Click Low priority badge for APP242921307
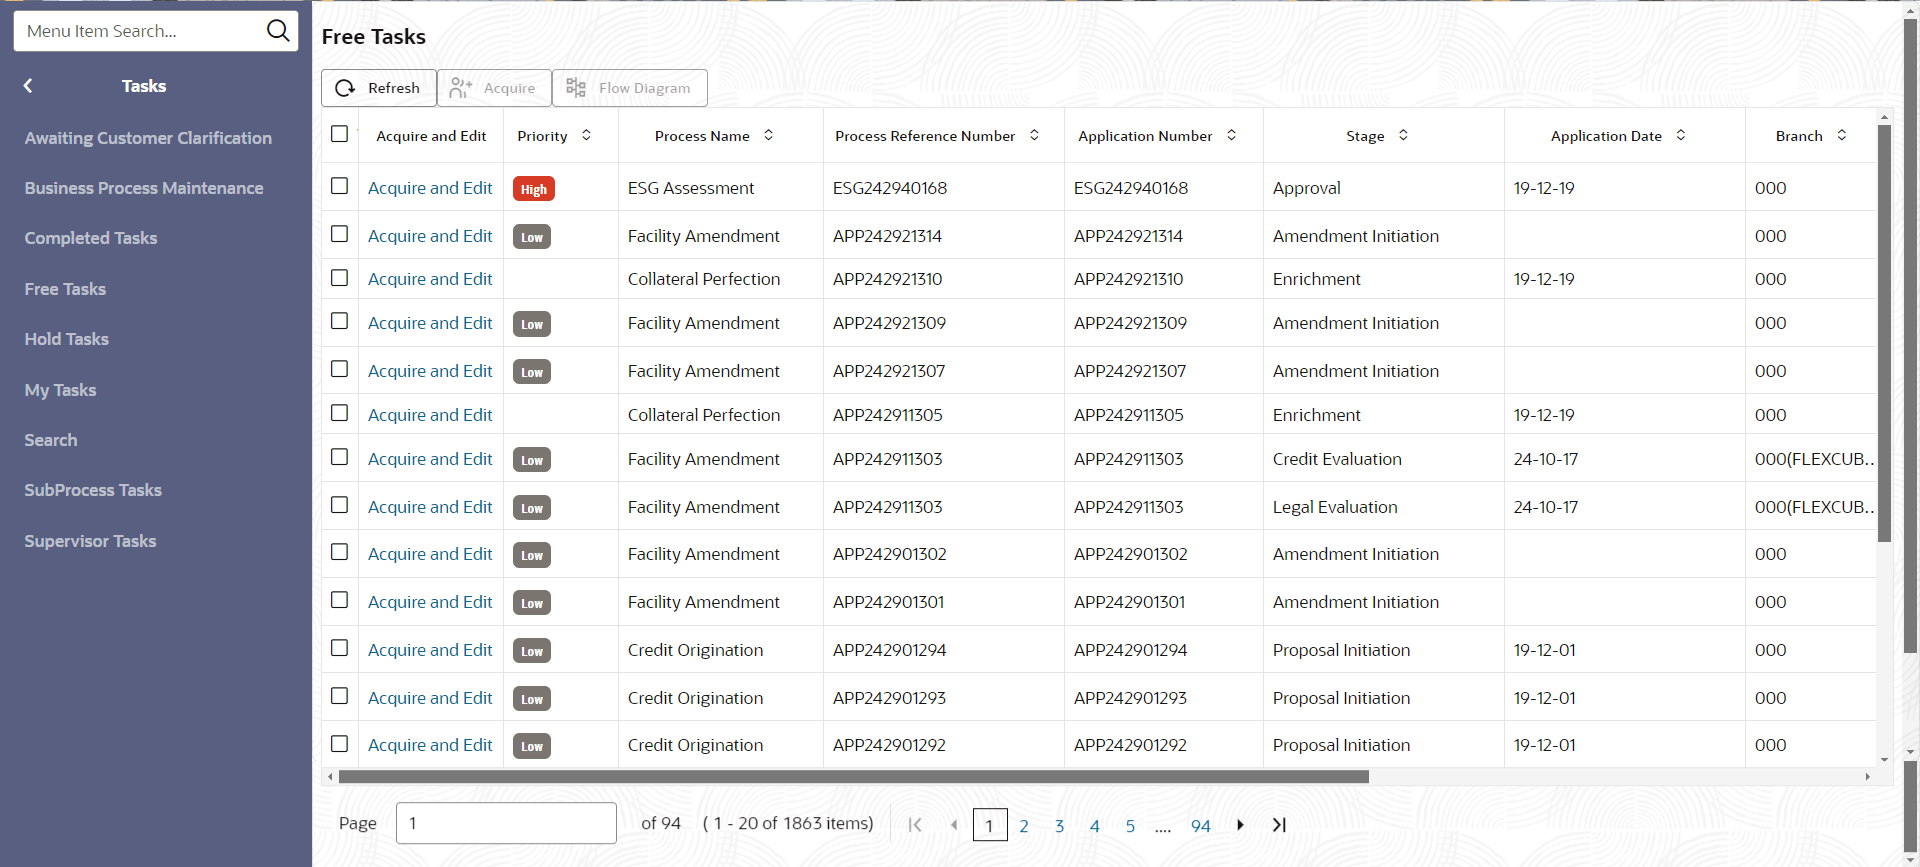Screen dimensions: 1920x867 (532, 372)
